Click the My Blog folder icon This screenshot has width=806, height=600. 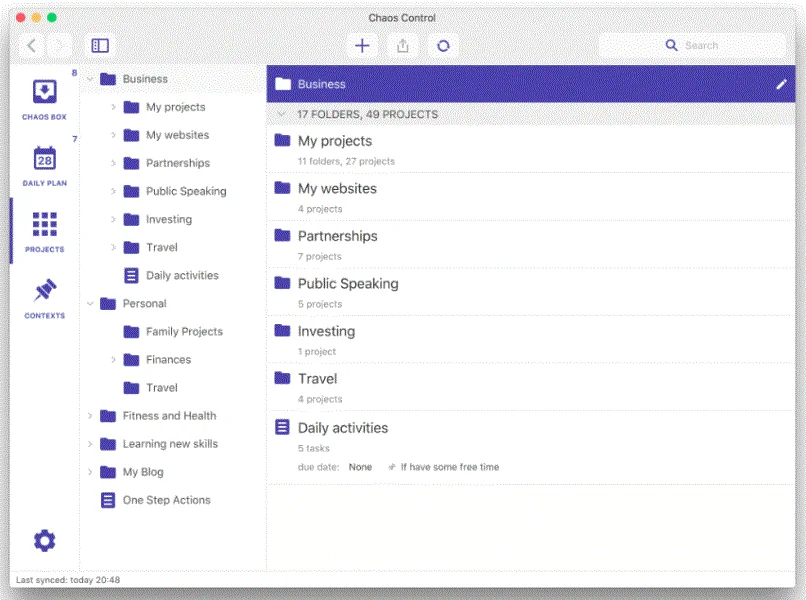coord(107,471)
